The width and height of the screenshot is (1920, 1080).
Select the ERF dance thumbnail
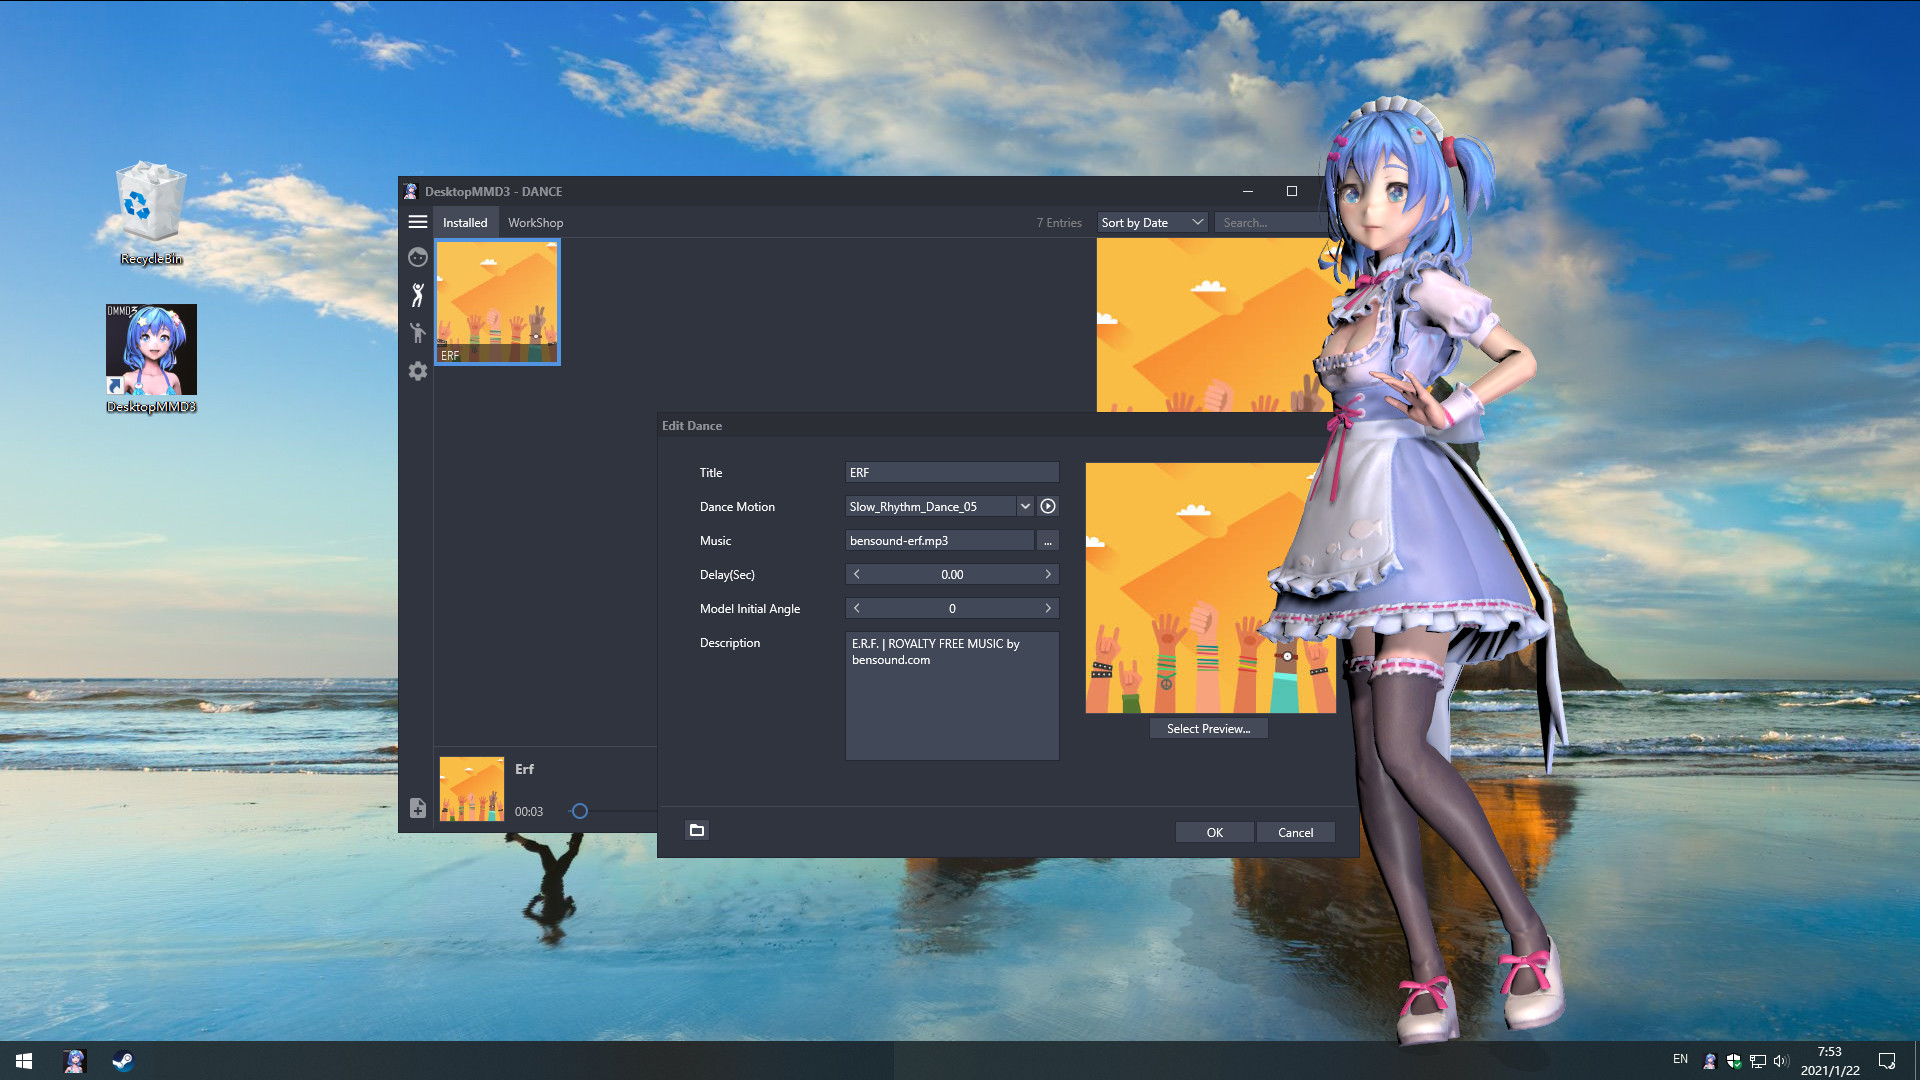click(x=497, y=301)
